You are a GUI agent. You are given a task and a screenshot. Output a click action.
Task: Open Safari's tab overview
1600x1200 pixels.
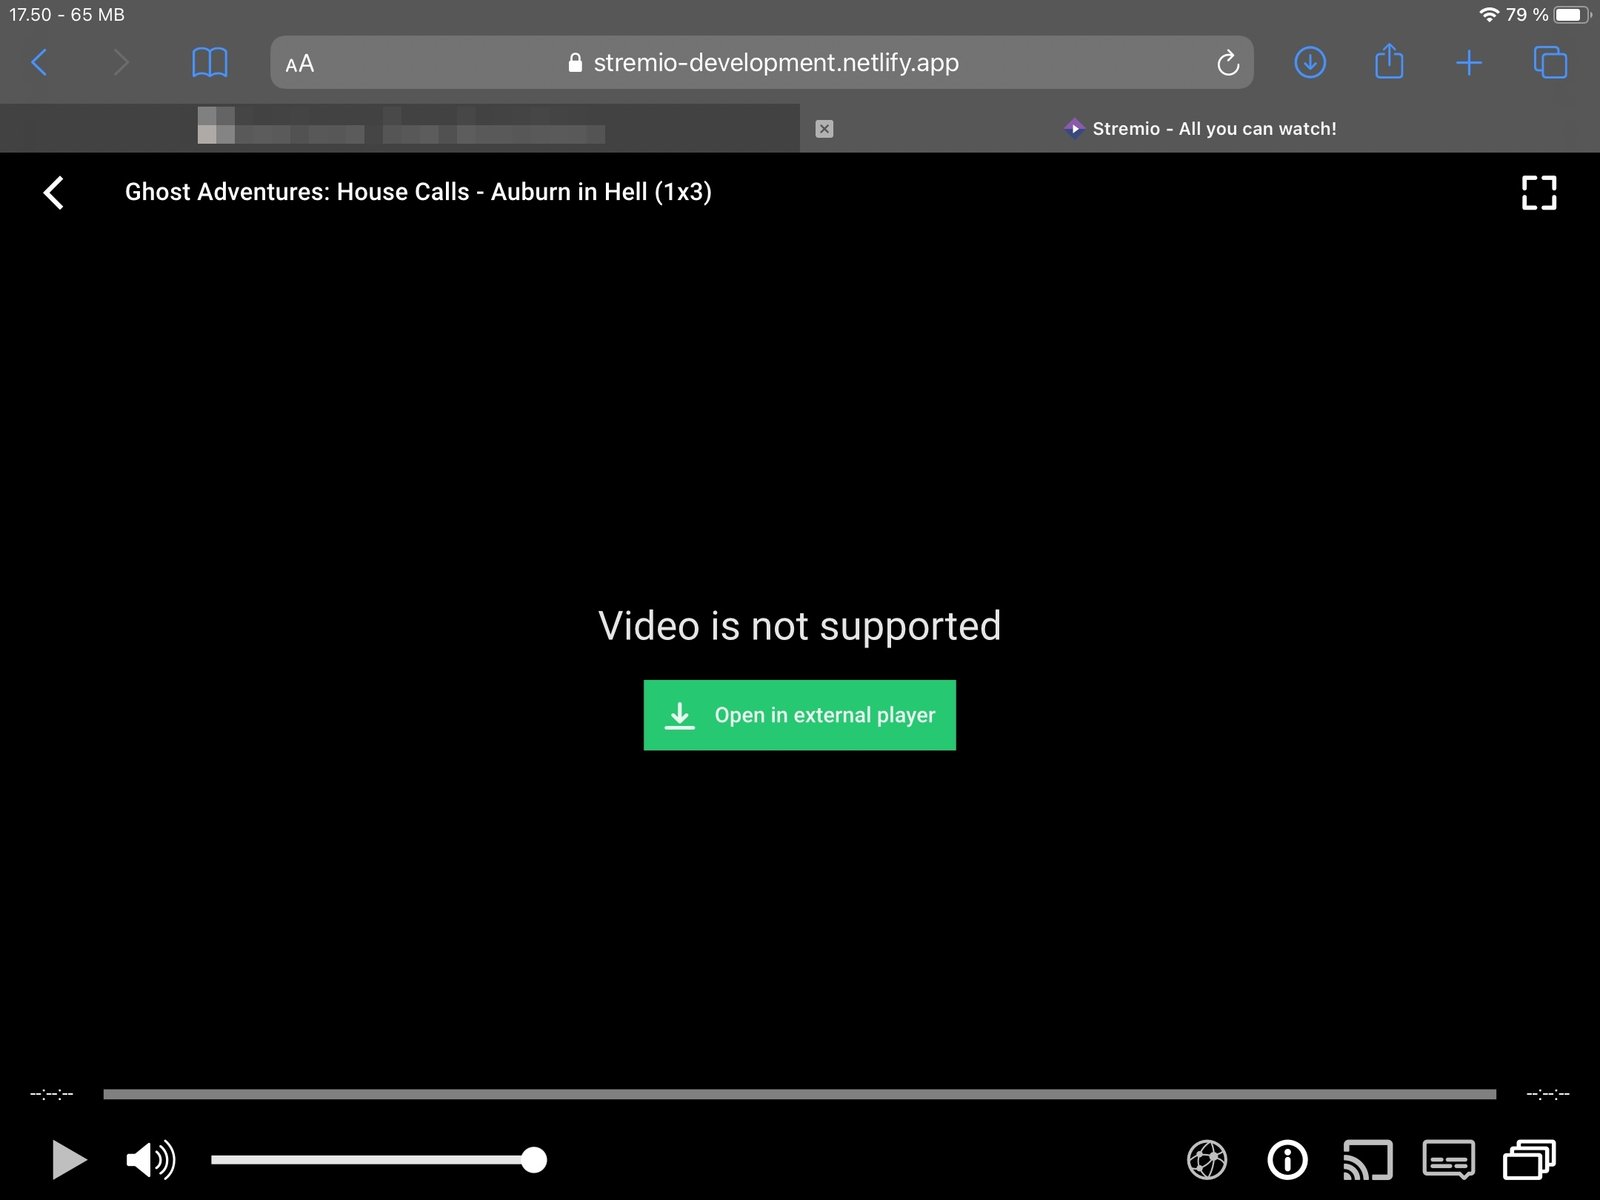point(1550,62)
